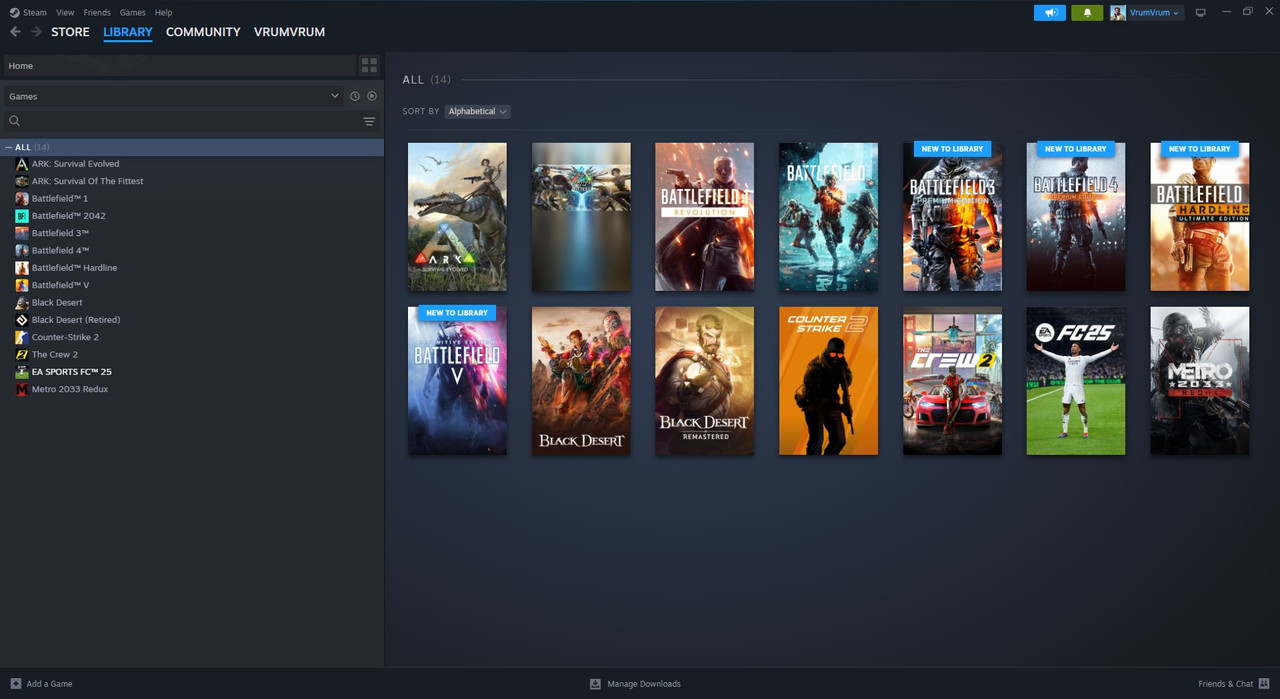Click the back navigation arrow
This screenshot has width=1280, height=699.
tap(15, 32)
